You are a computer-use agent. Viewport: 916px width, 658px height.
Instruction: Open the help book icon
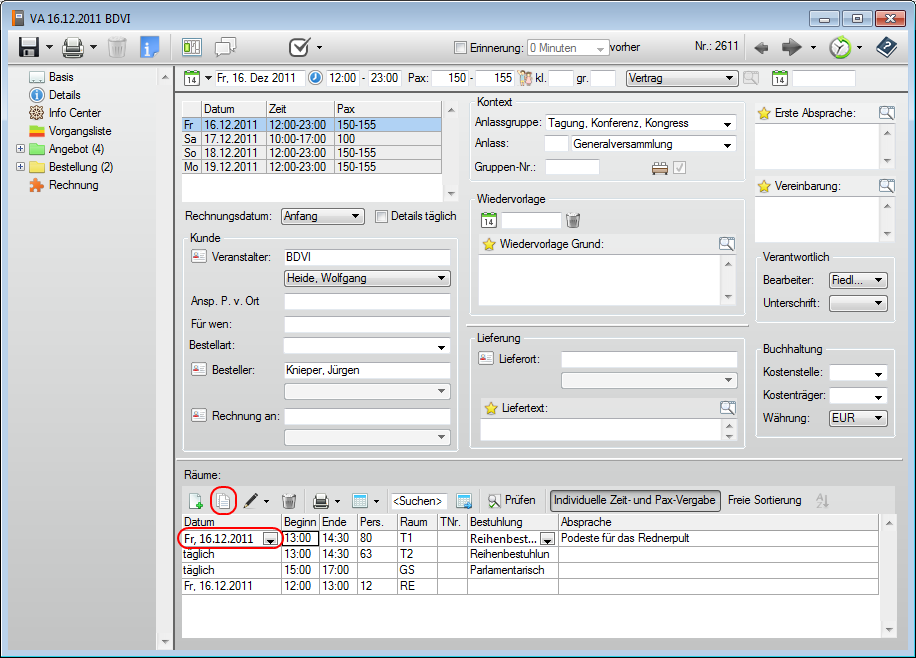[886, 47]
